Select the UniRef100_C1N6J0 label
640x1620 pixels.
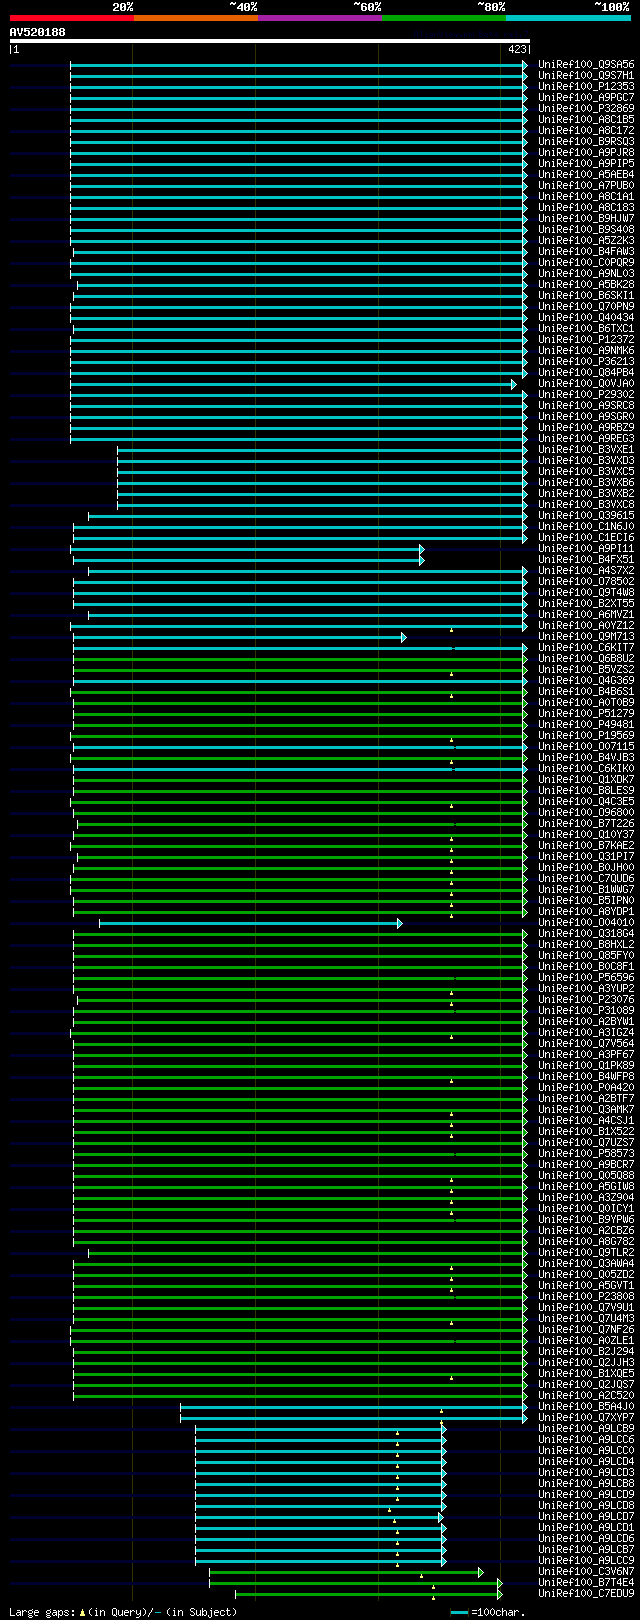click(x=586, y=527)
